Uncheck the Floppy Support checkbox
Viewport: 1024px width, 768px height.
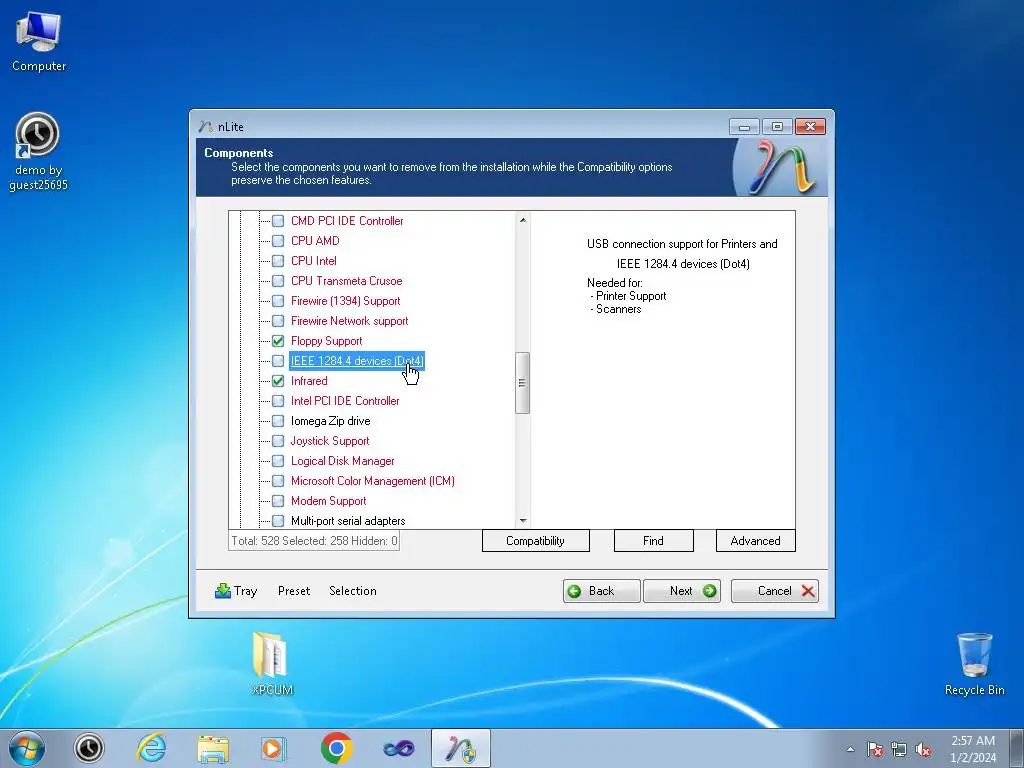point(278,341)
